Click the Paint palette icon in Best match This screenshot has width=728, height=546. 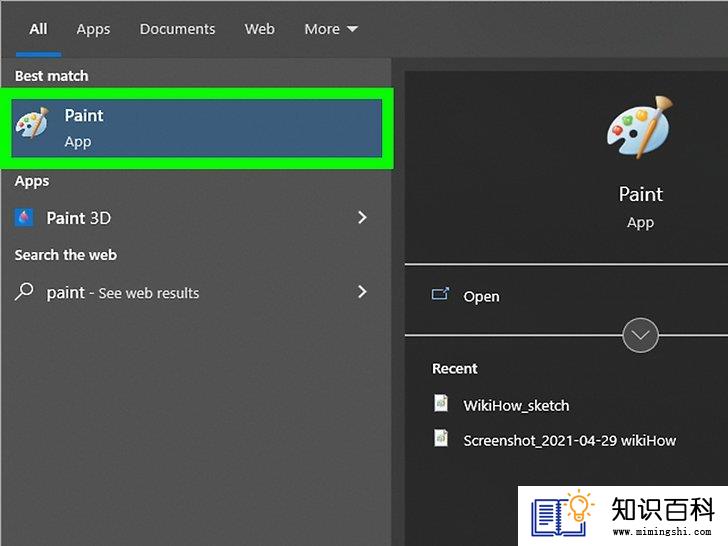(32, 123)
